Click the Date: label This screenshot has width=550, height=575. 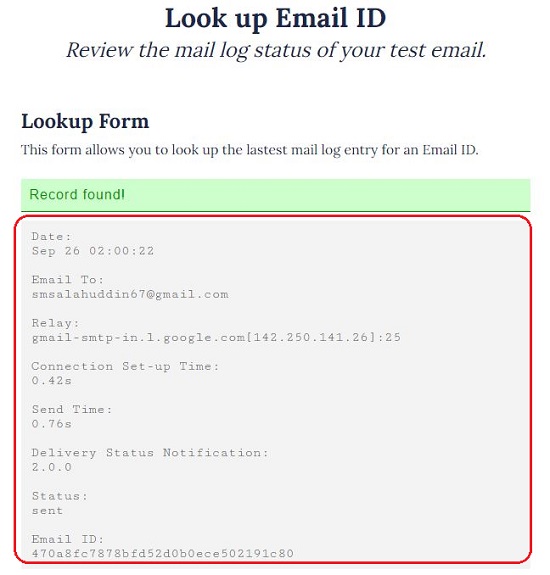[x=51, y=237]
